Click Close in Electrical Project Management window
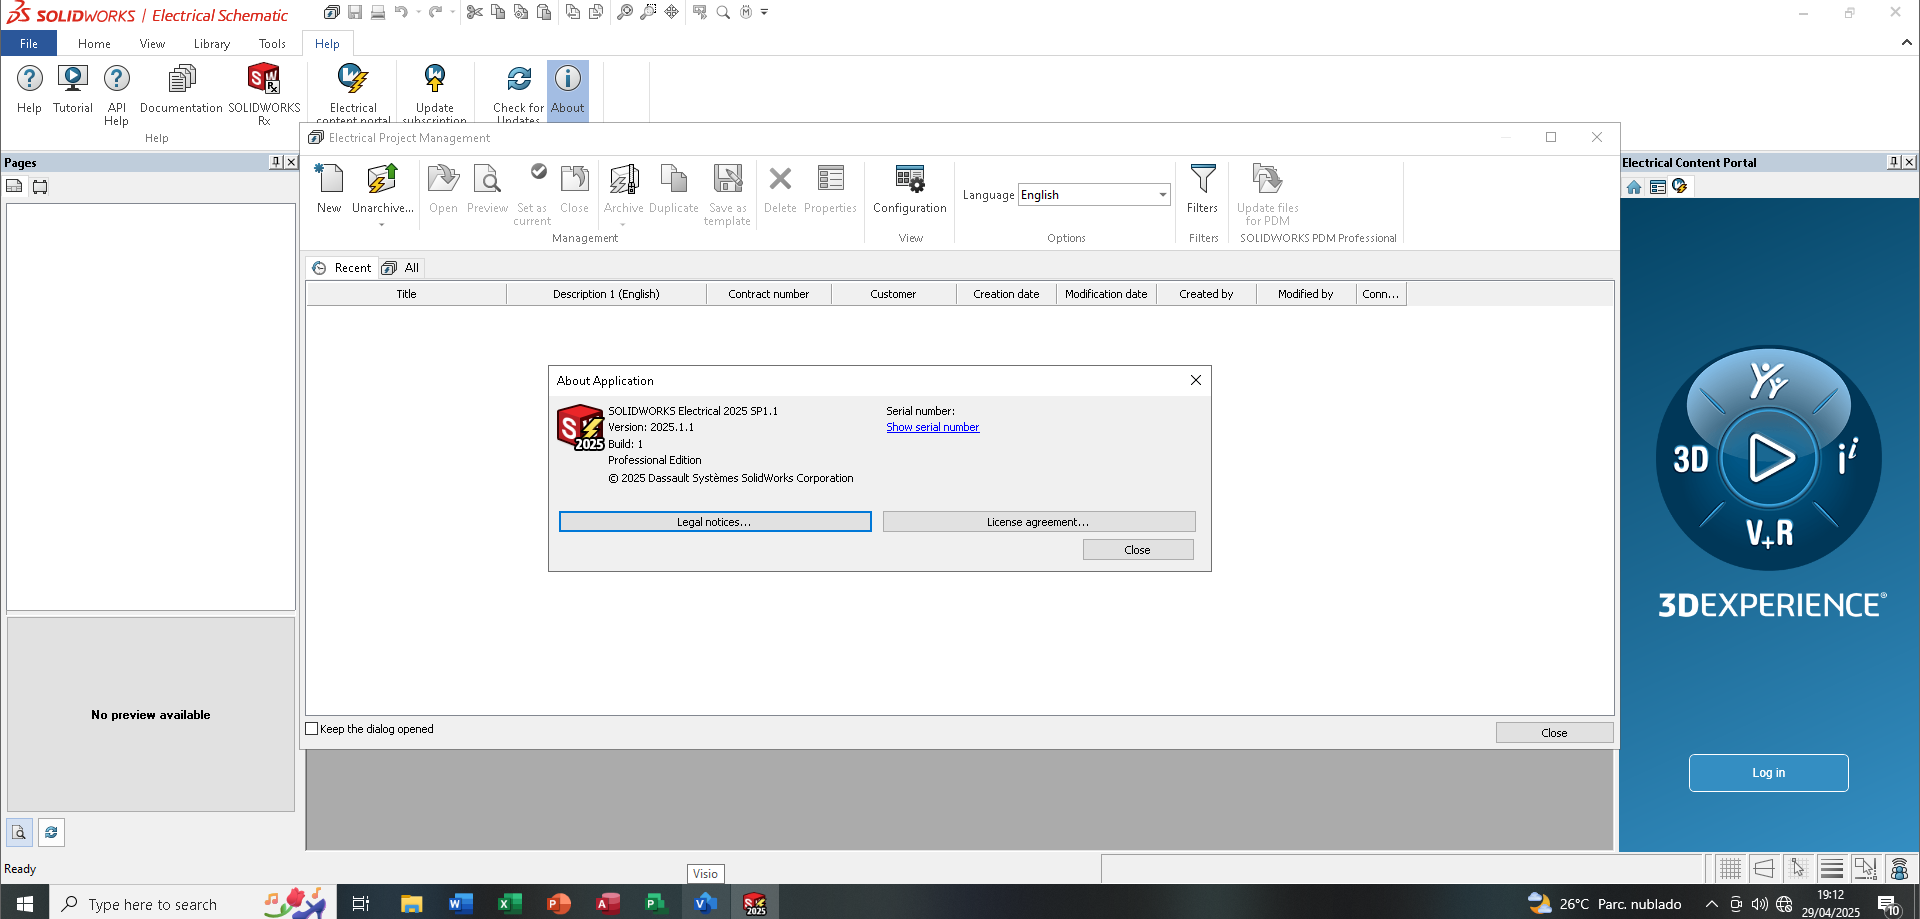The width and height of the screenshot is (1920, 919). pyautogui.click(x=1554, y=733)
